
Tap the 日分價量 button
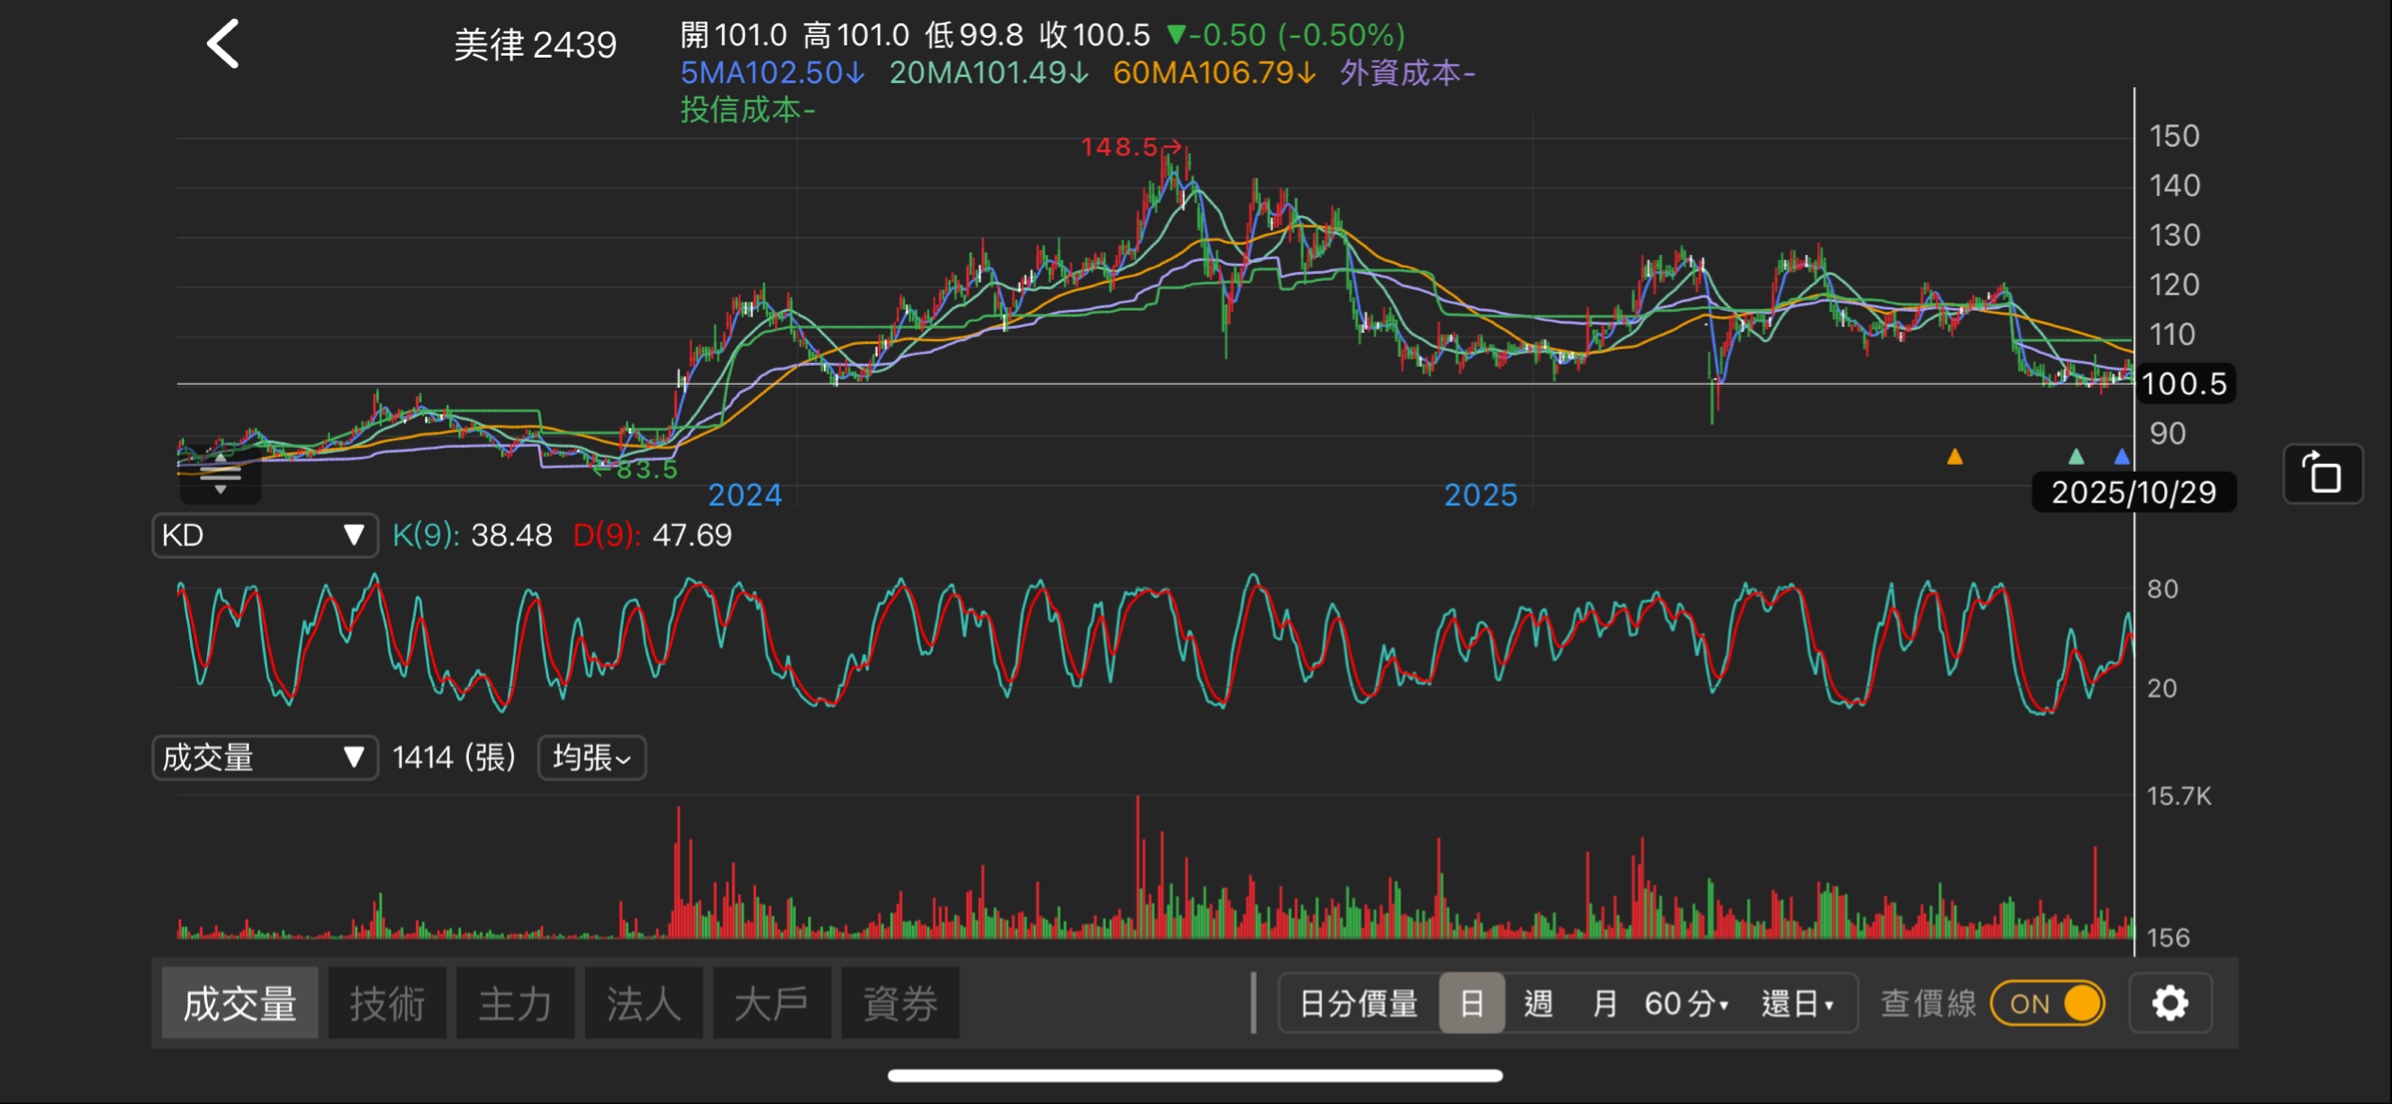tap(1358, 1003)
